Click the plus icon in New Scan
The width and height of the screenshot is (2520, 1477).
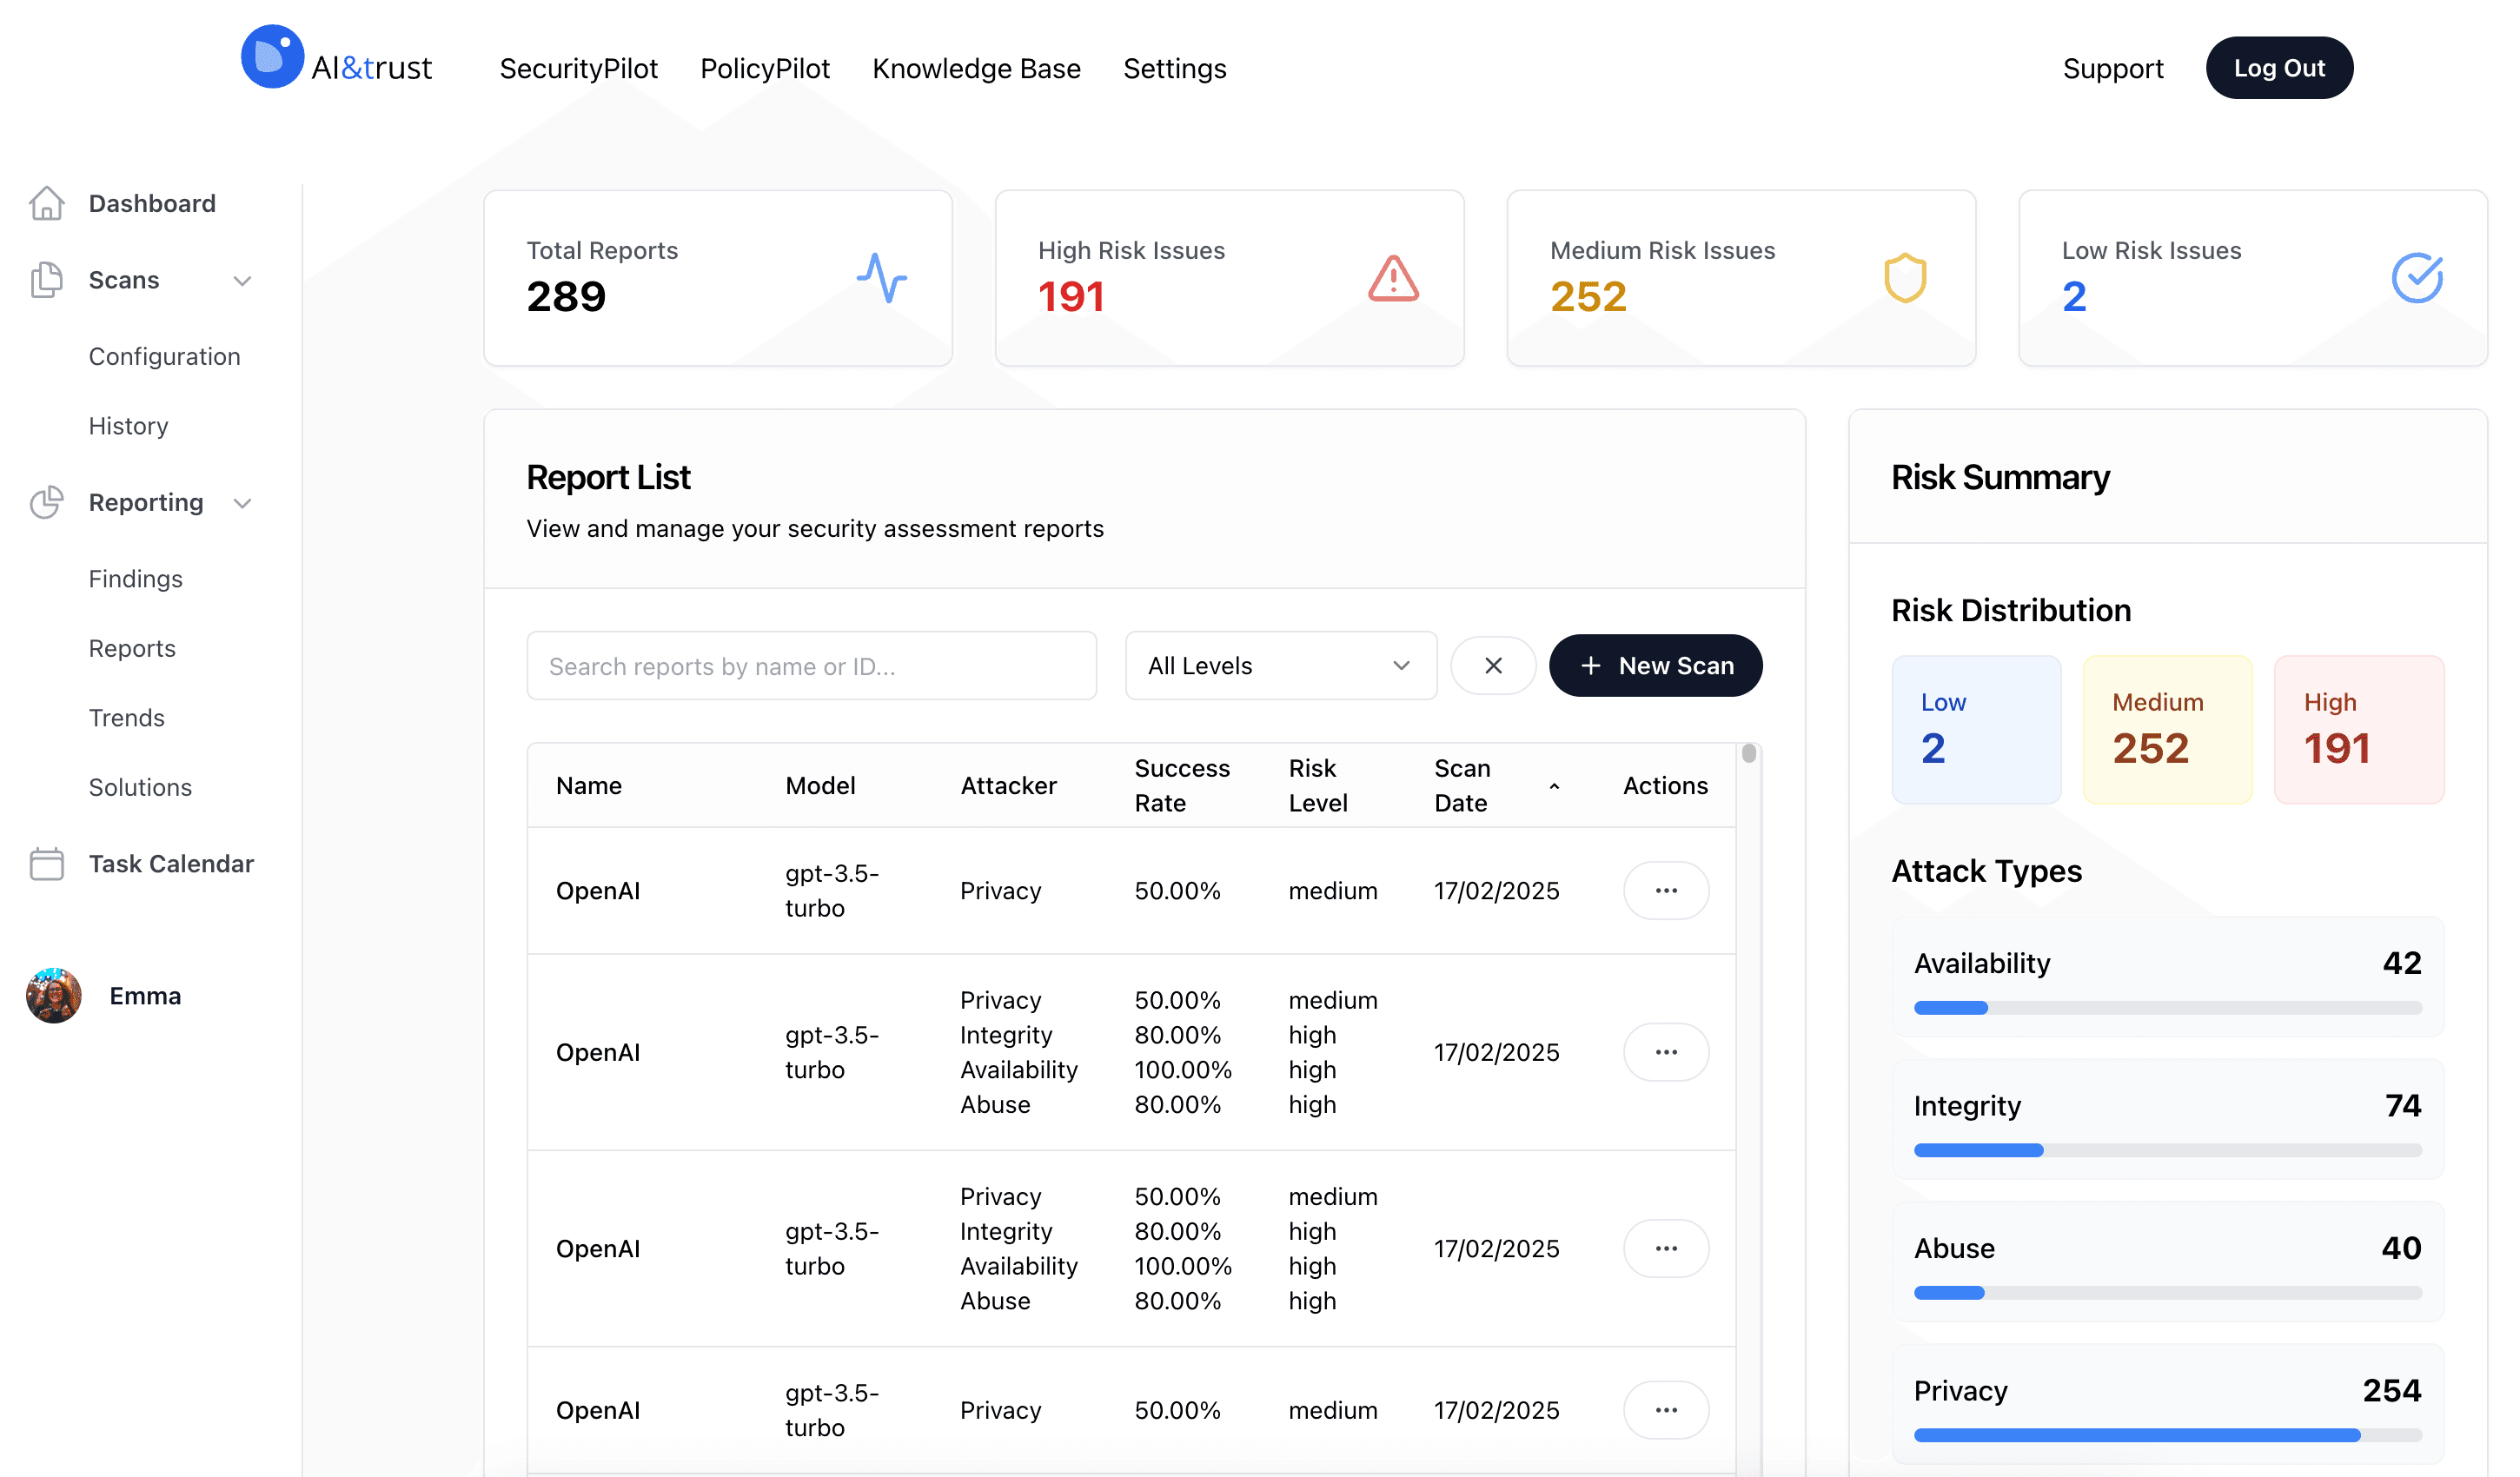[x=1591, y=666]
